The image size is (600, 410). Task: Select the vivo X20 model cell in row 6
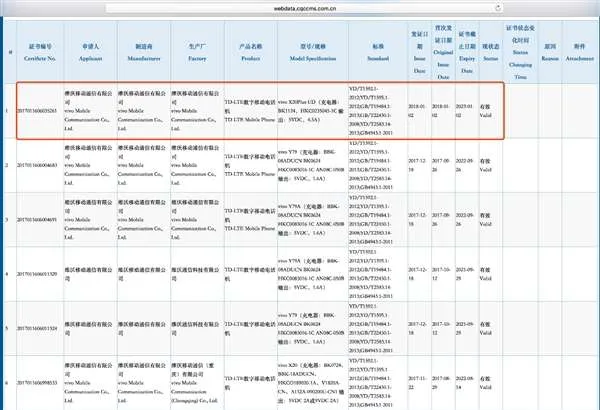click(x=313, y=383)
